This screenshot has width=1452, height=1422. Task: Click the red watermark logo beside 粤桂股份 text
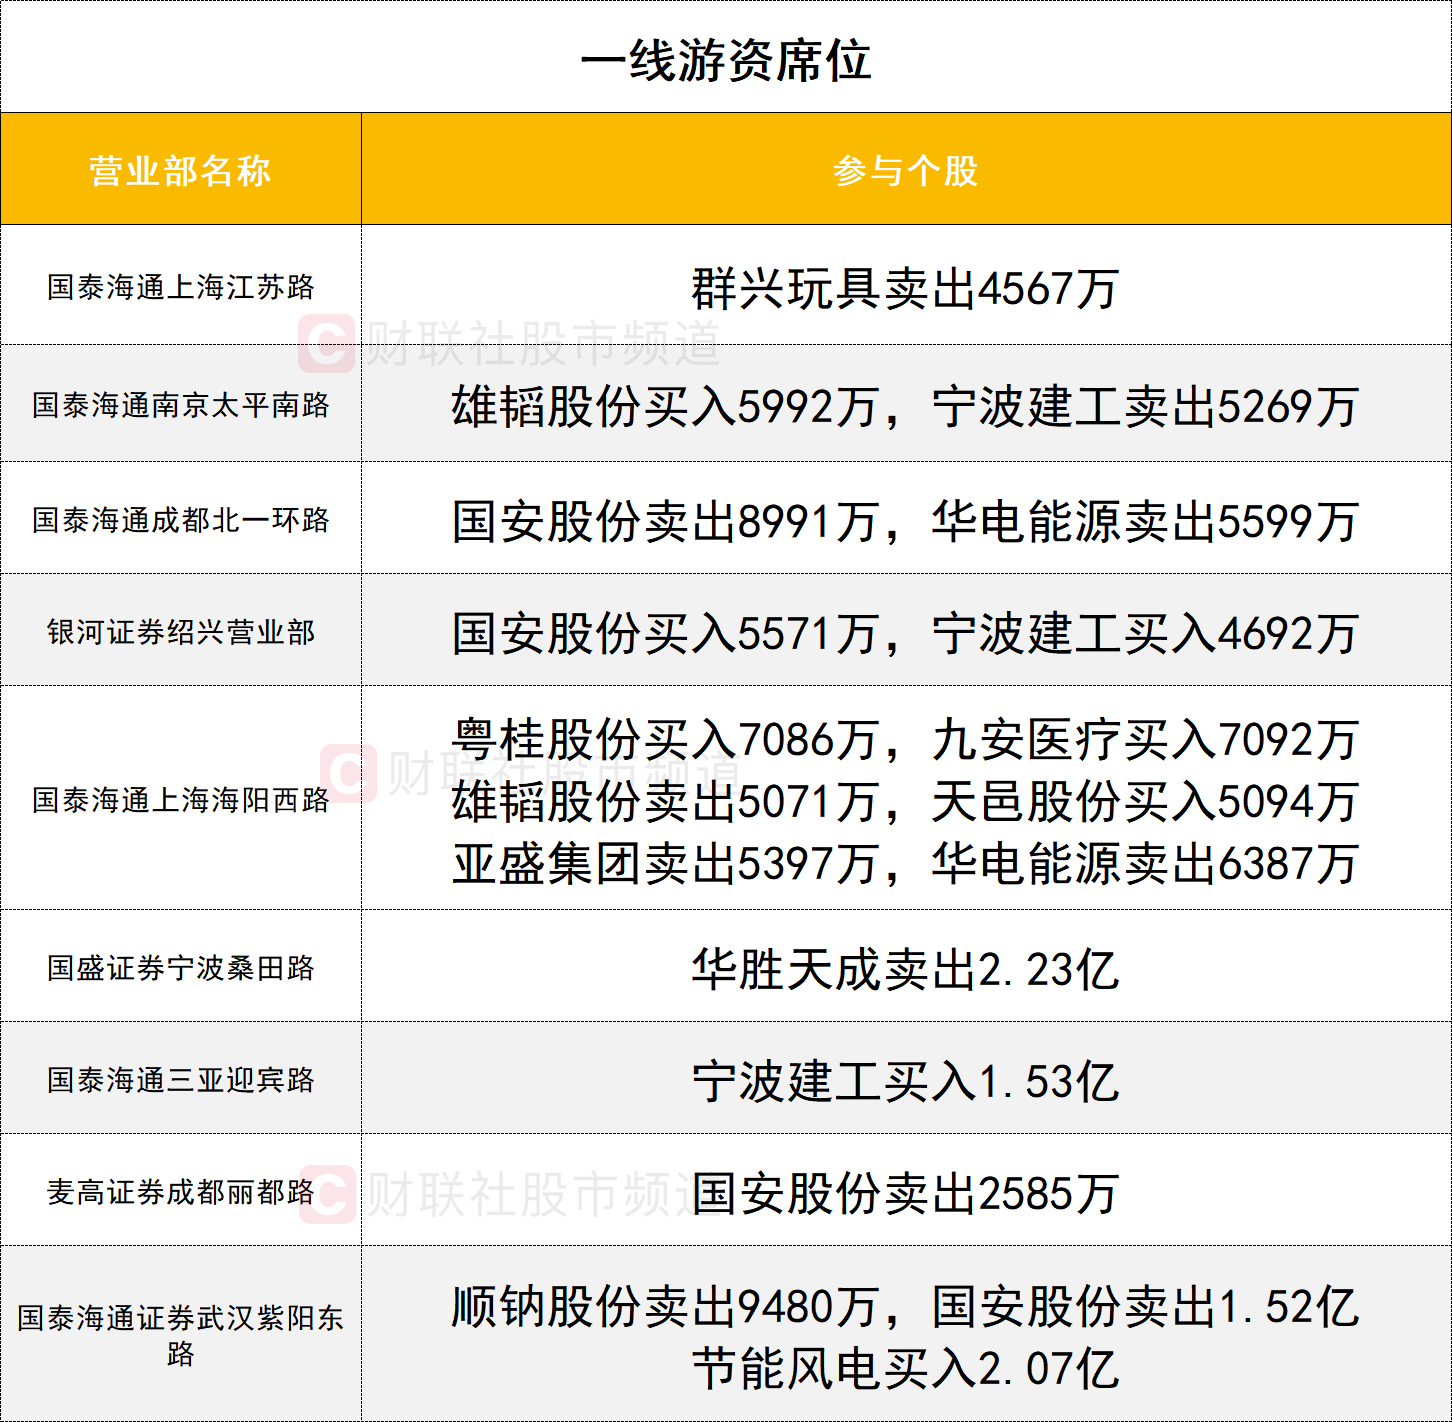[x=348, y=773]
